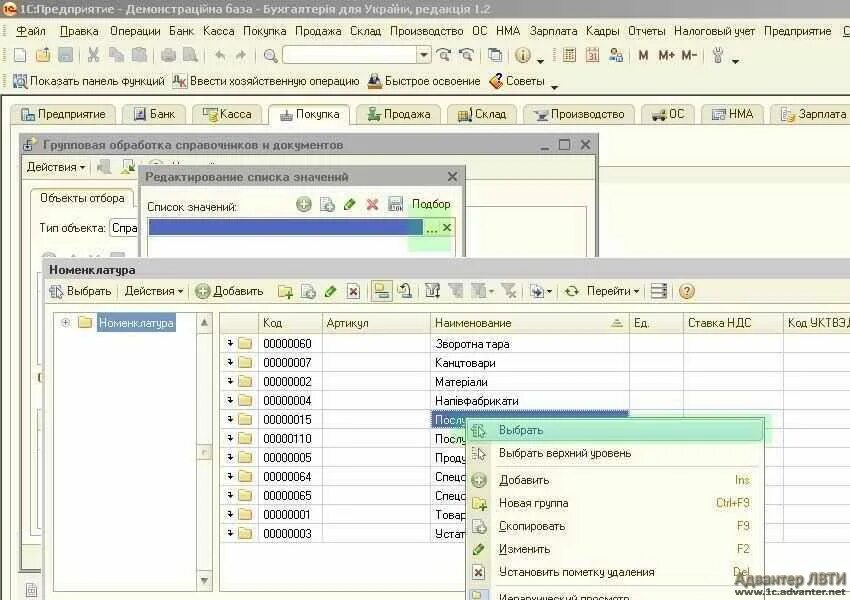Click Показать панель функций button
The image size is (850, 600).
point(89,81)
